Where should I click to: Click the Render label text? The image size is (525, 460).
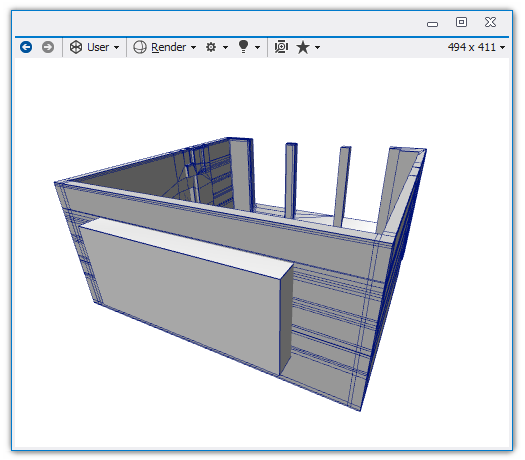tap(168, 47)
